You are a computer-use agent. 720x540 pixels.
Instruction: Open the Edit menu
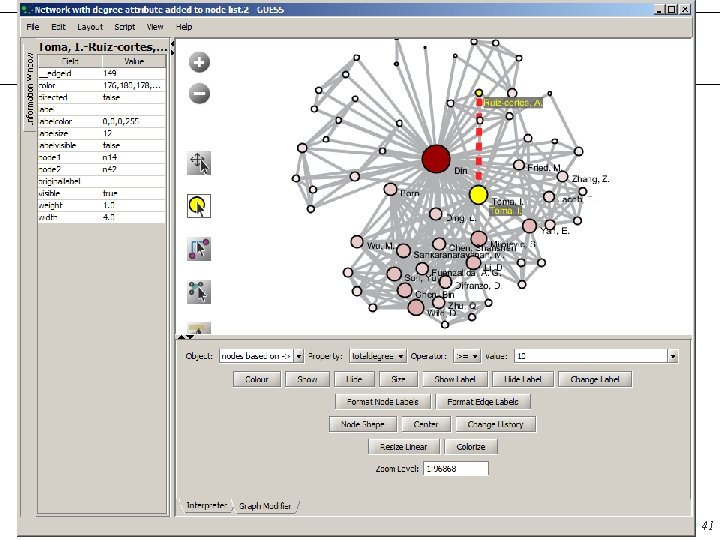click(x=58, y=27)
